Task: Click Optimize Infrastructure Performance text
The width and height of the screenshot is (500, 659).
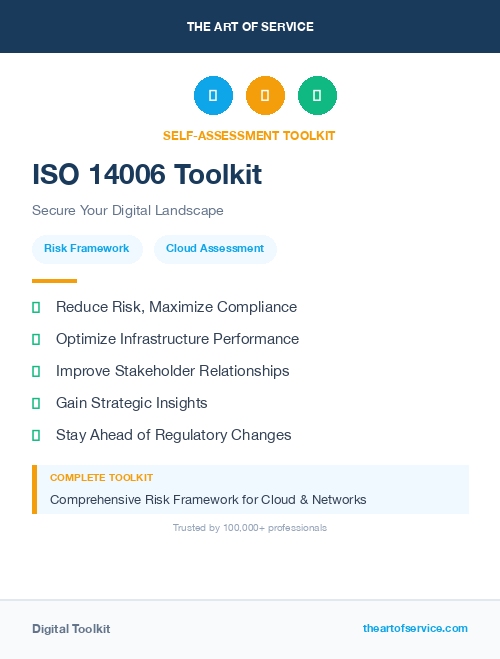Action: point(177,339)
